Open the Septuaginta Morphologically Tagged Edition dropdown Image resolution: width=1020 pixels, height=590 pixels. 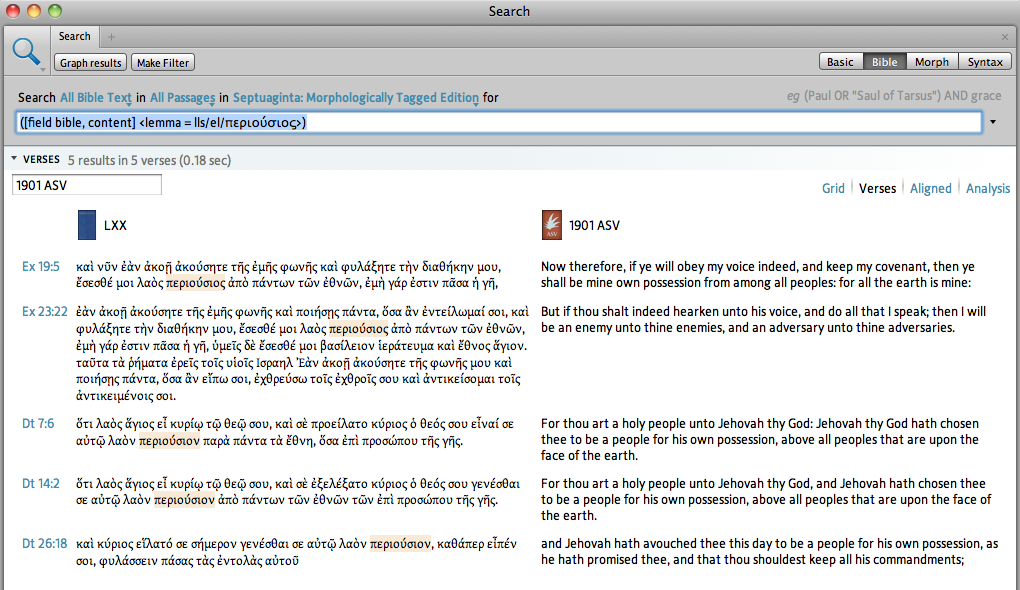point(356,98)
